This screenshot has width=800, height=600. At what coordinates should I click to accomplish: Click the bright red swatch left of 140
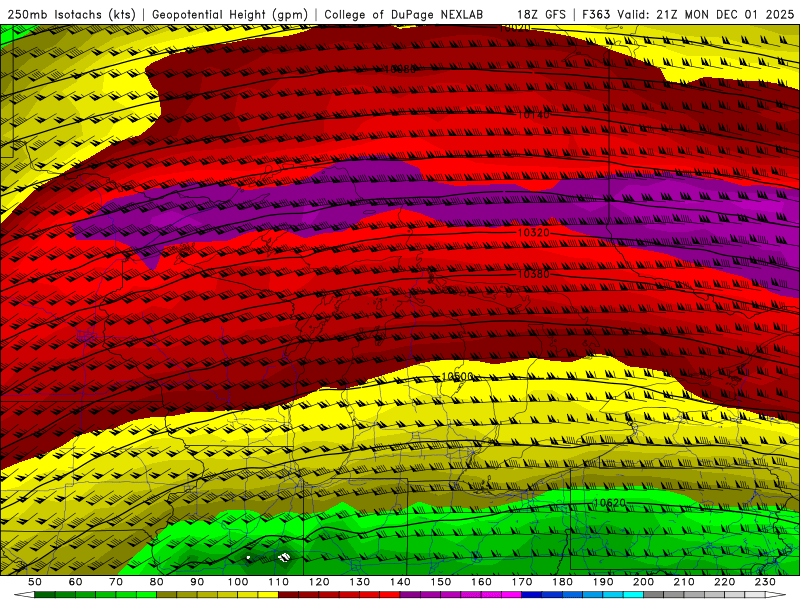390,595
